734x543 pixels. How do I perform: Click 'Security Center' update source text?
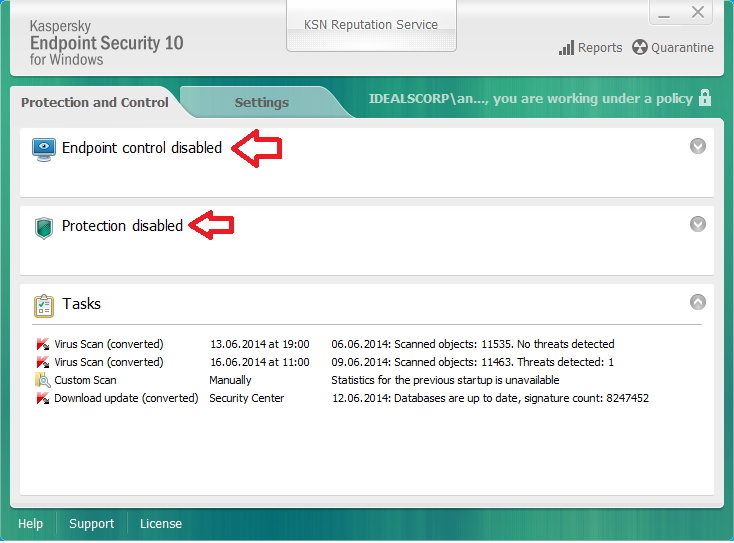click(x=247, y=398)
